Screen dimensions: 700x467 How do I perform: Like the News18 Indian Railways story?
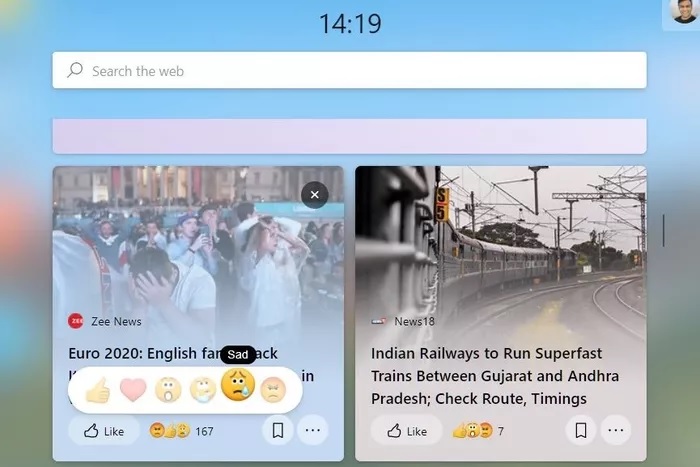point(407,431)
